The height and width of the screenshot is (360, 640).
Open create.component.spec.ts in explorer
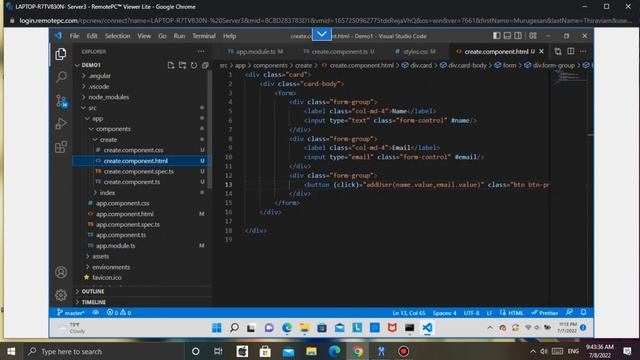click(x=138, y=171)
